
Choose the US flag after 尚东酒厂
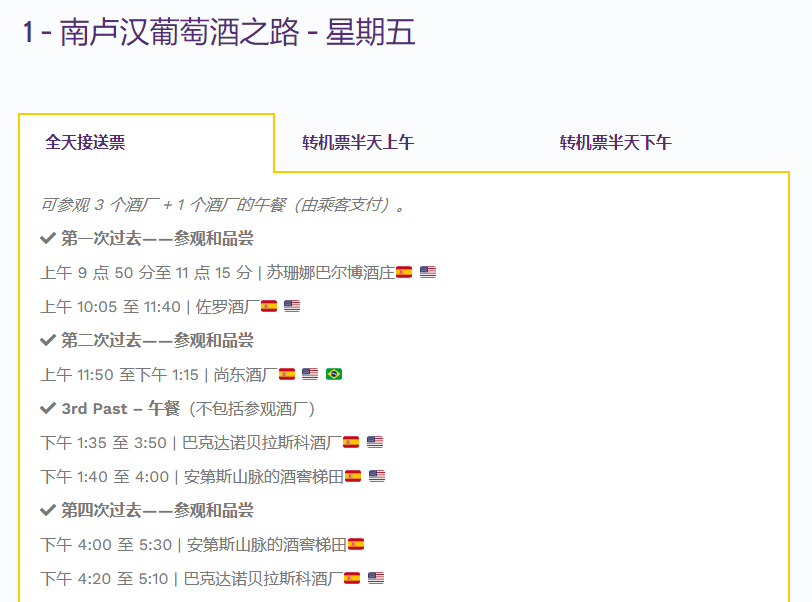click(310, 374)
